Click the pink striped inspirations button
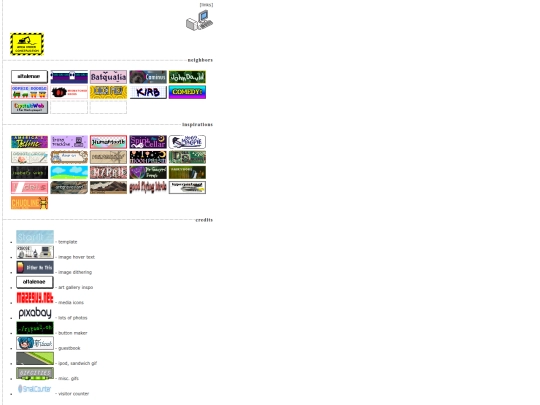Image resolution: width=540 pixels, height=405 pixels. [x=29, y=187]
